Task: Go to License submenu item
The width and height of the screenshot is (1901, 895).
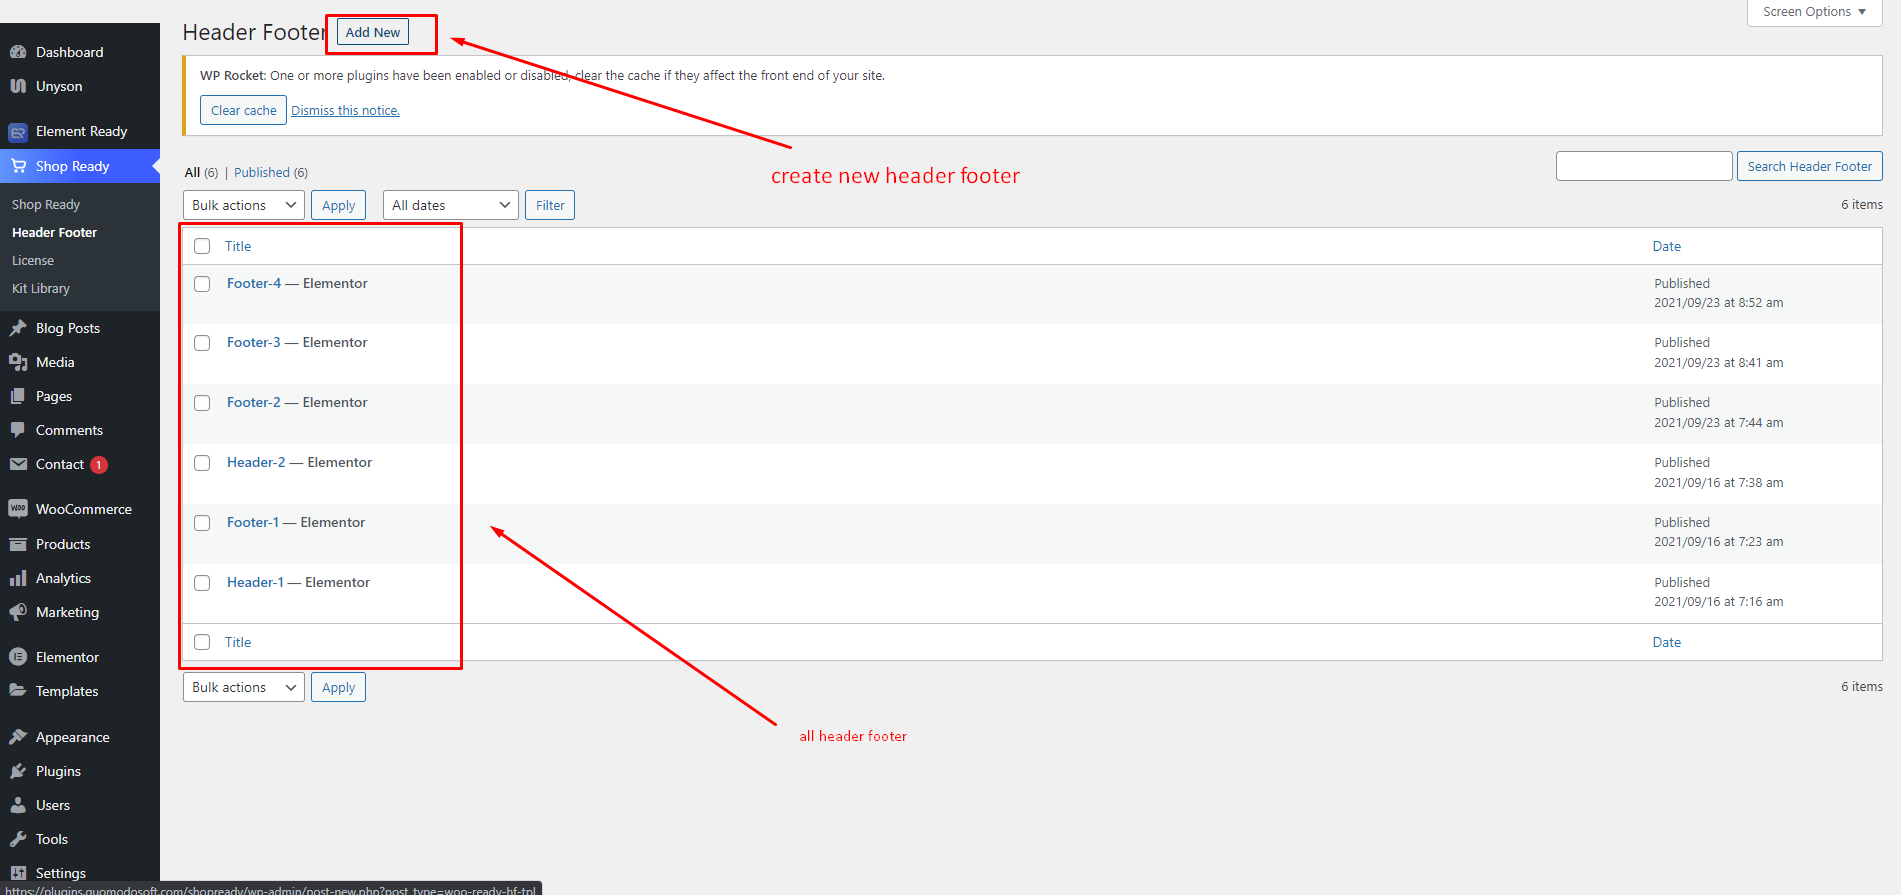Action: 33,260
